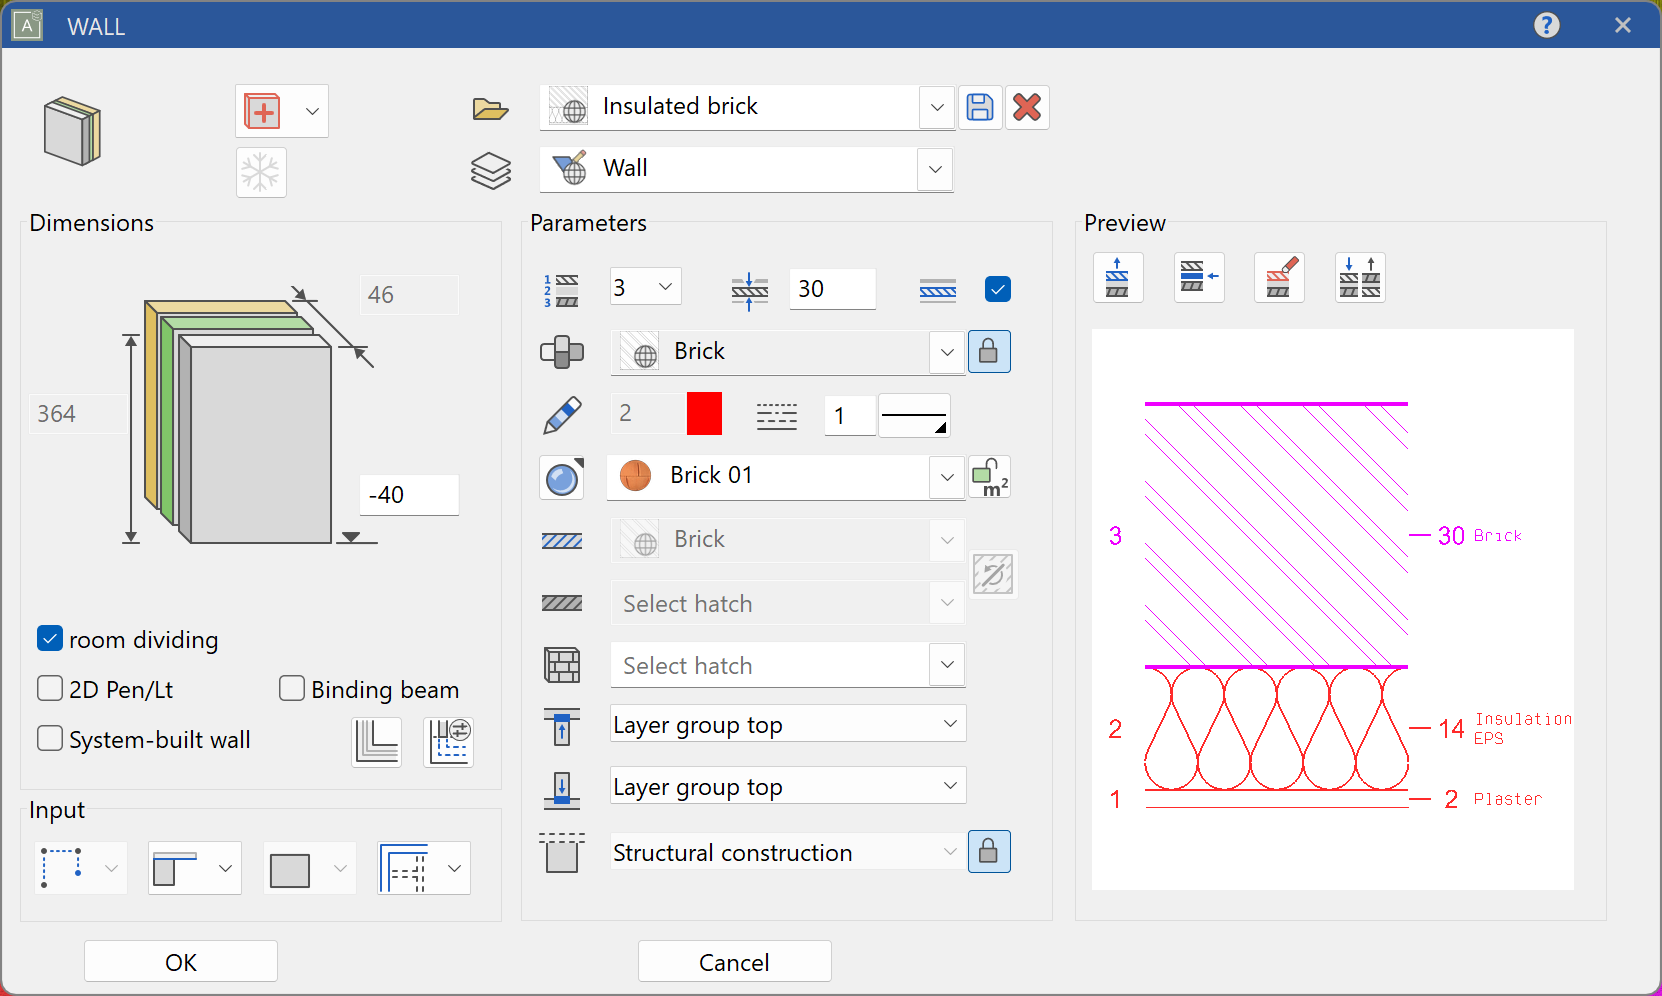Open dropdown arrow beside red plus icon
Screen dimensions: 1662x996
[x=312, y=111]
